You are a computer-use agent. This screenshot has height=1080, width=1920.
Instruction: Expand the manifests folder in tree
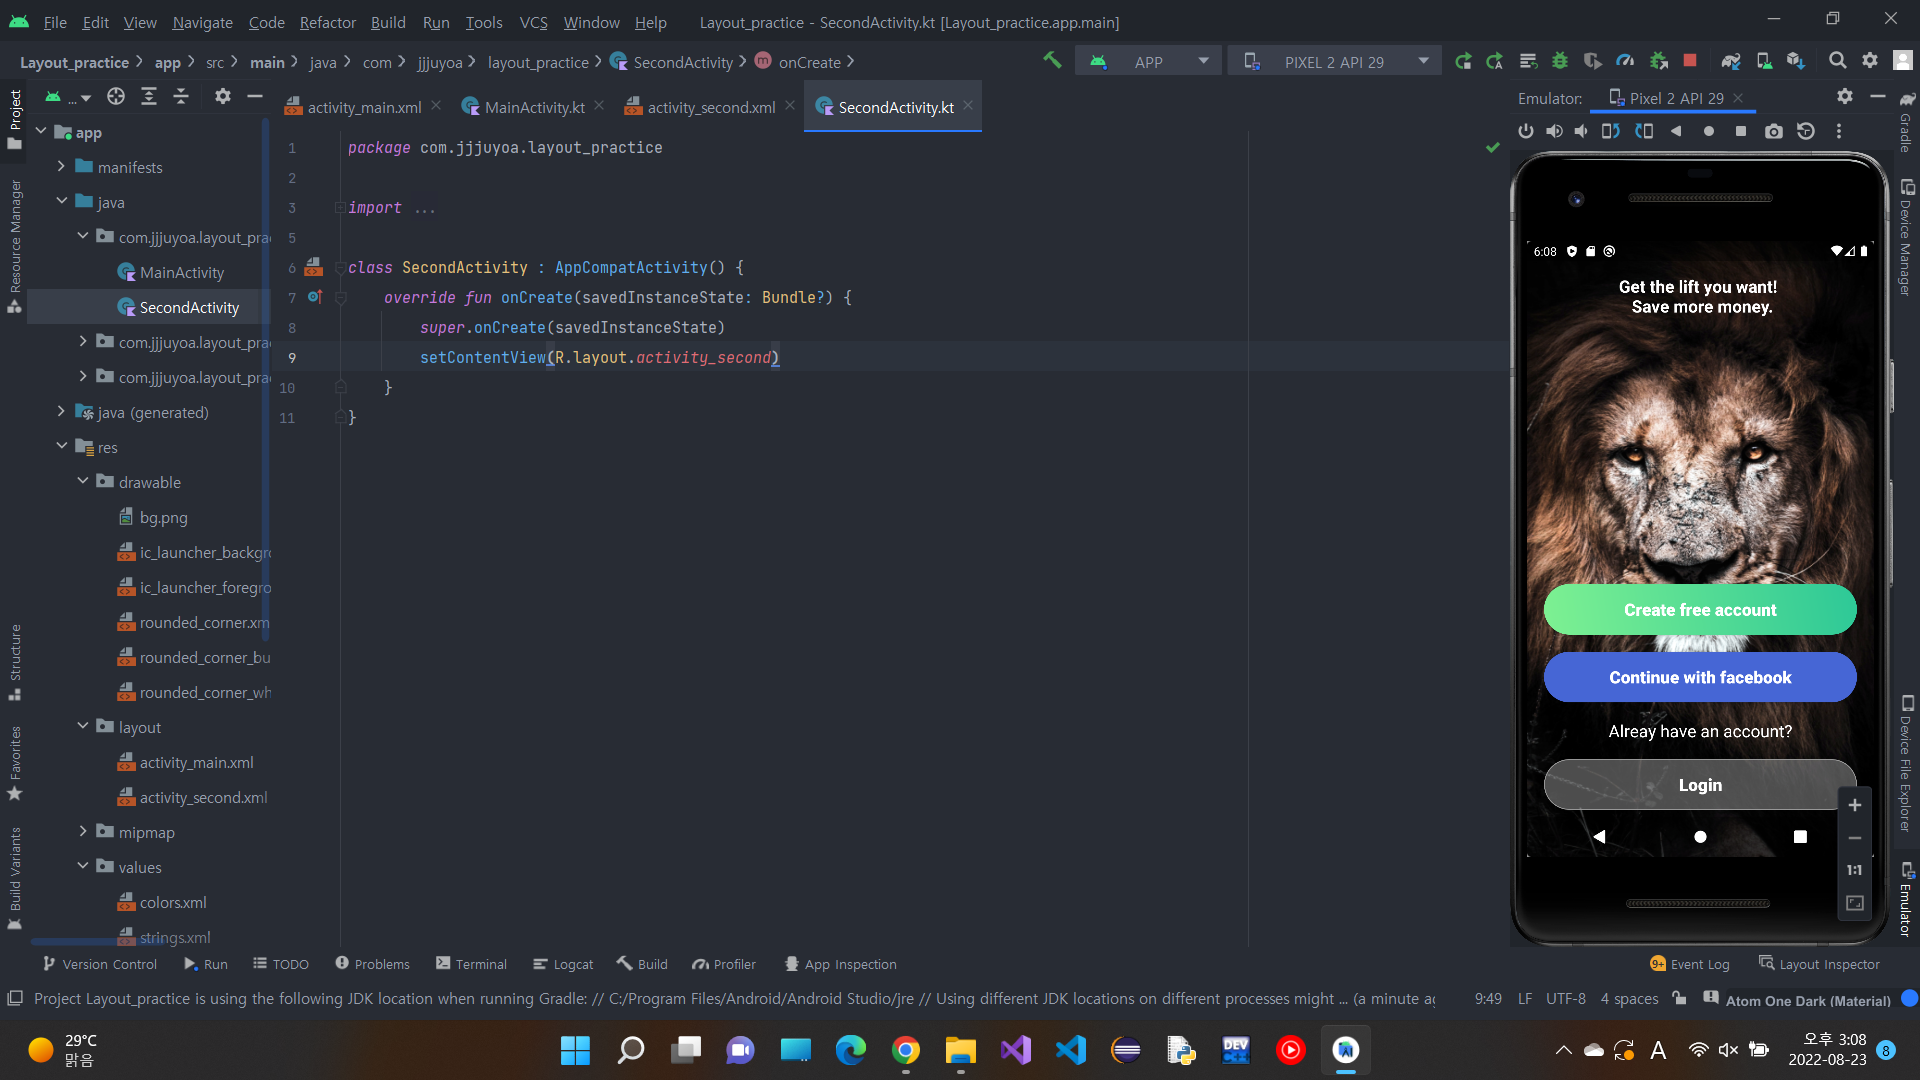pyautogui.click(x=61, y=167)
